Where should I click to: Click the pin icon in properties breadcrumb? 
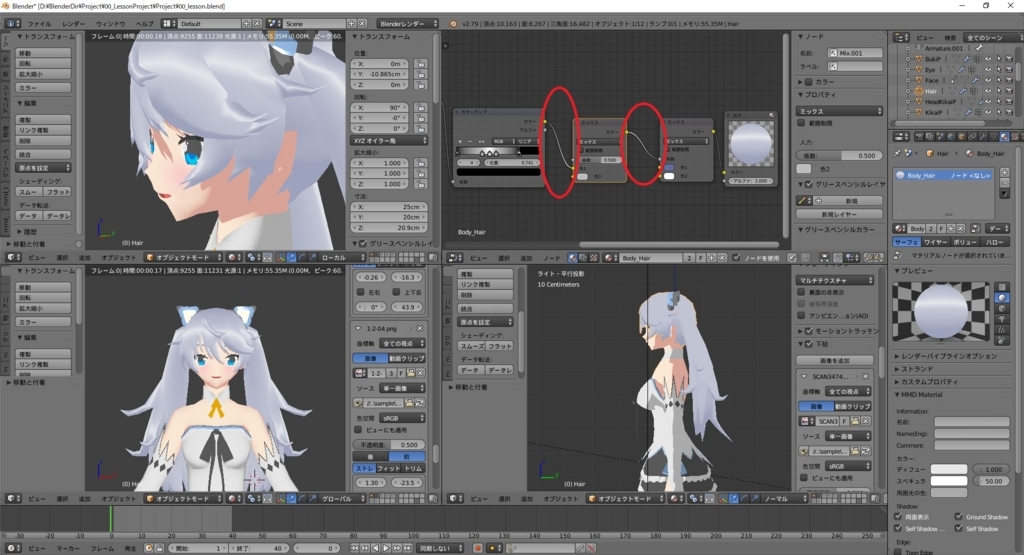pyautogui.click(x=898, y=153)
